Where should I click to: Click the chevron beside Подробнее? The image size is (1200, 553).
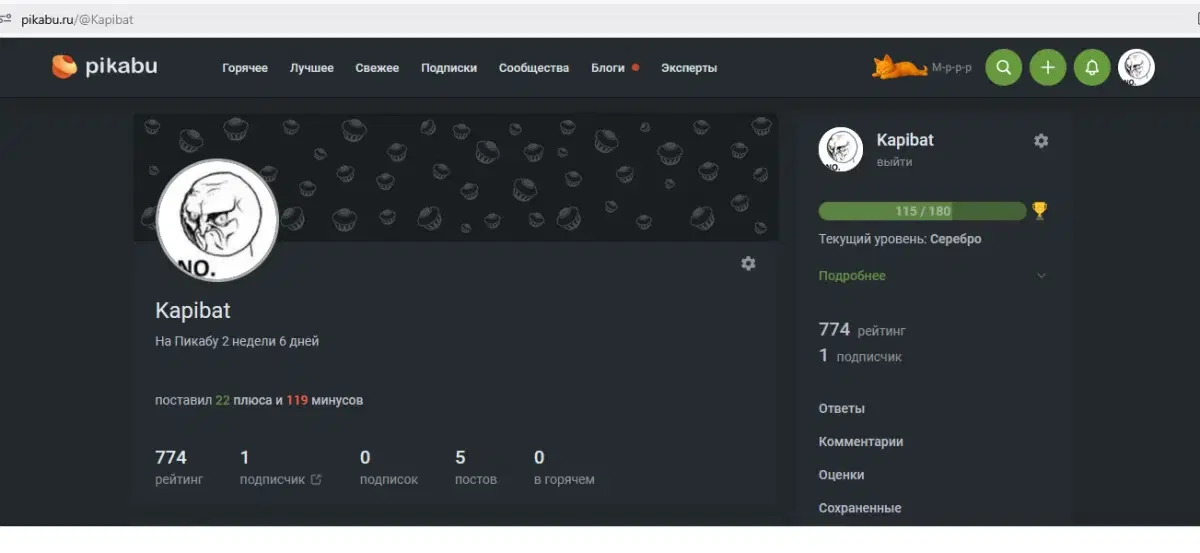pyautogui.click(x=1041, y=276)
